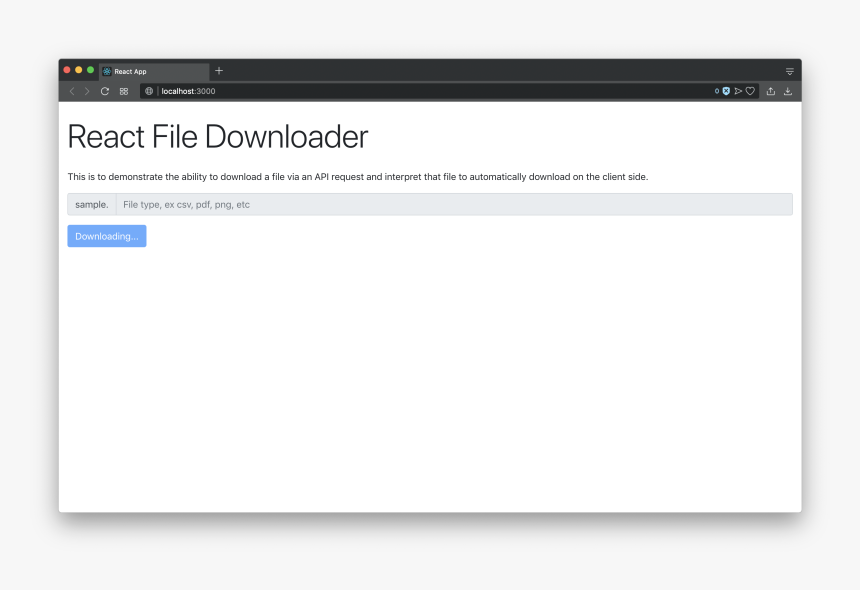The height and width of the screenshot is (590, 860).
Task: Reload the localhost page
Action: (x=105, y=91)
